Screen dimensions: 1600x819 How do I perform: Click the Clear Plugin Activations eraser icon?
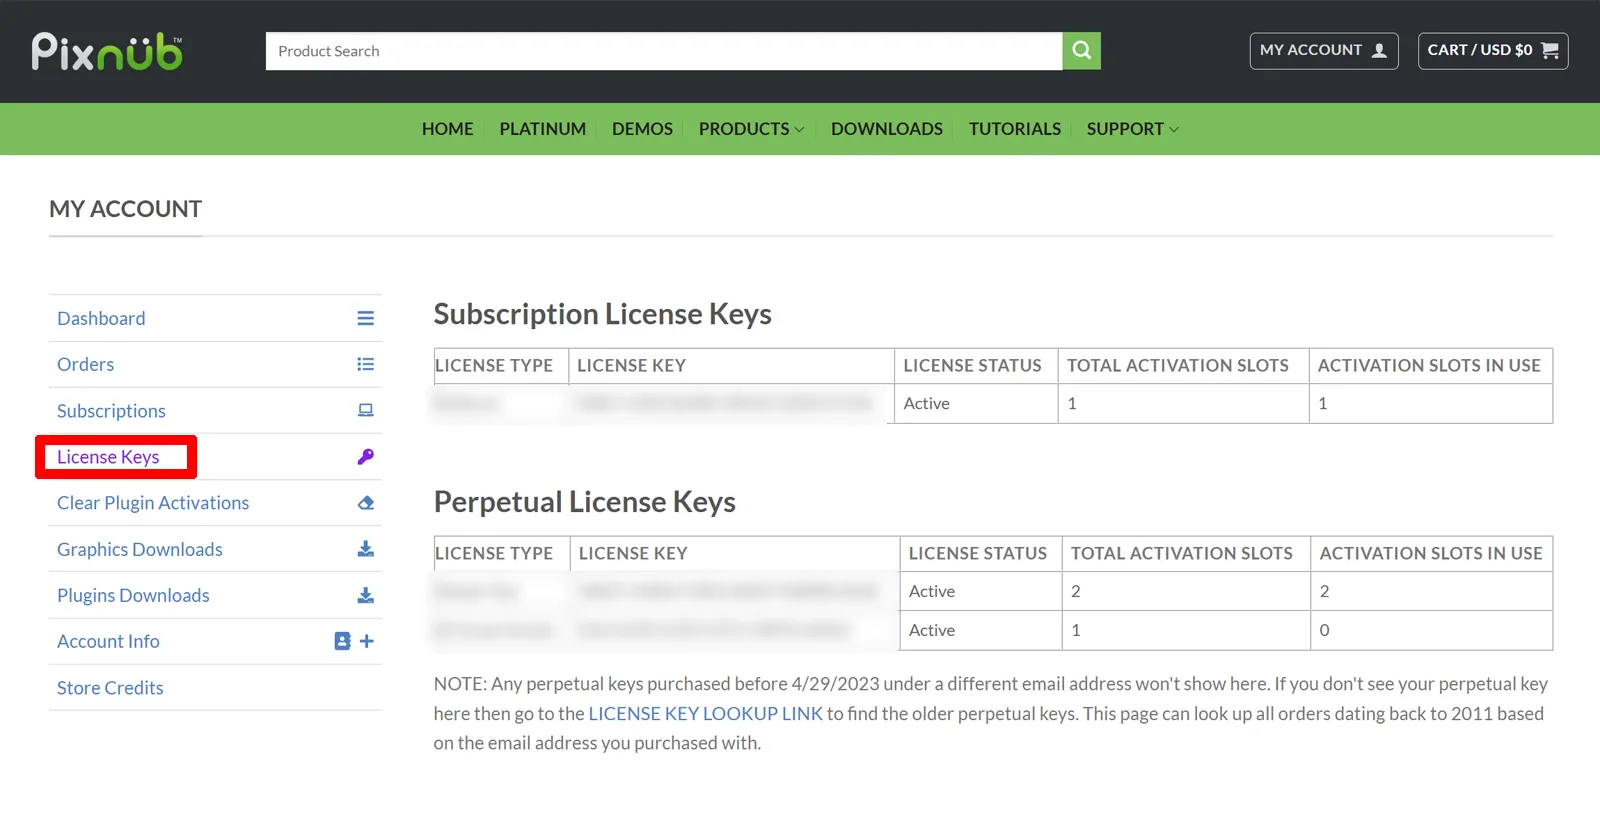point(365,503)
